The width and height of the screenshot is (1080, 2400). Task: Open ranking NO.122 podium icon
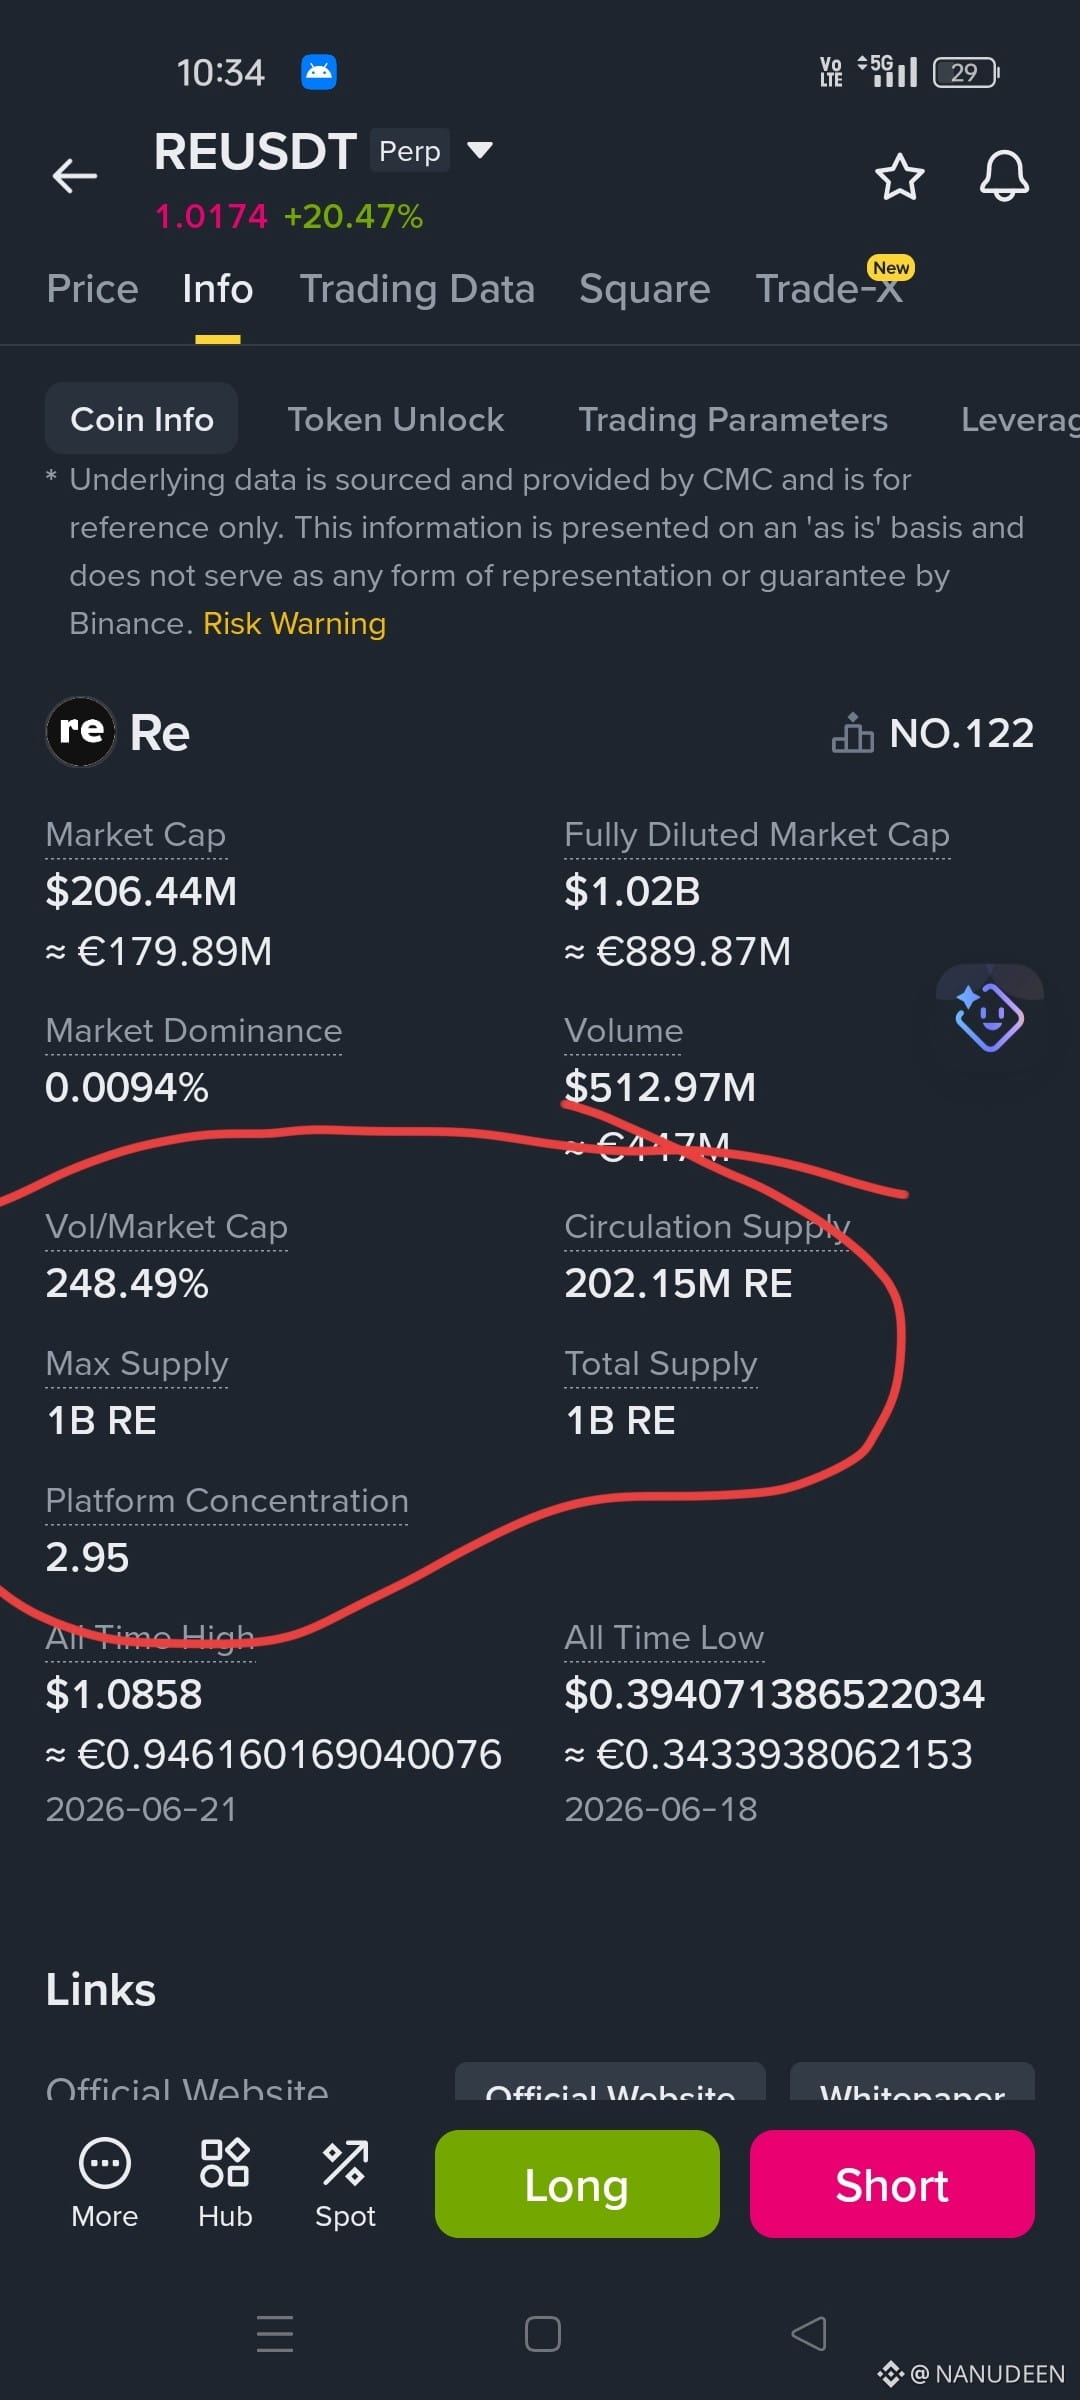[x=852, y=732]
